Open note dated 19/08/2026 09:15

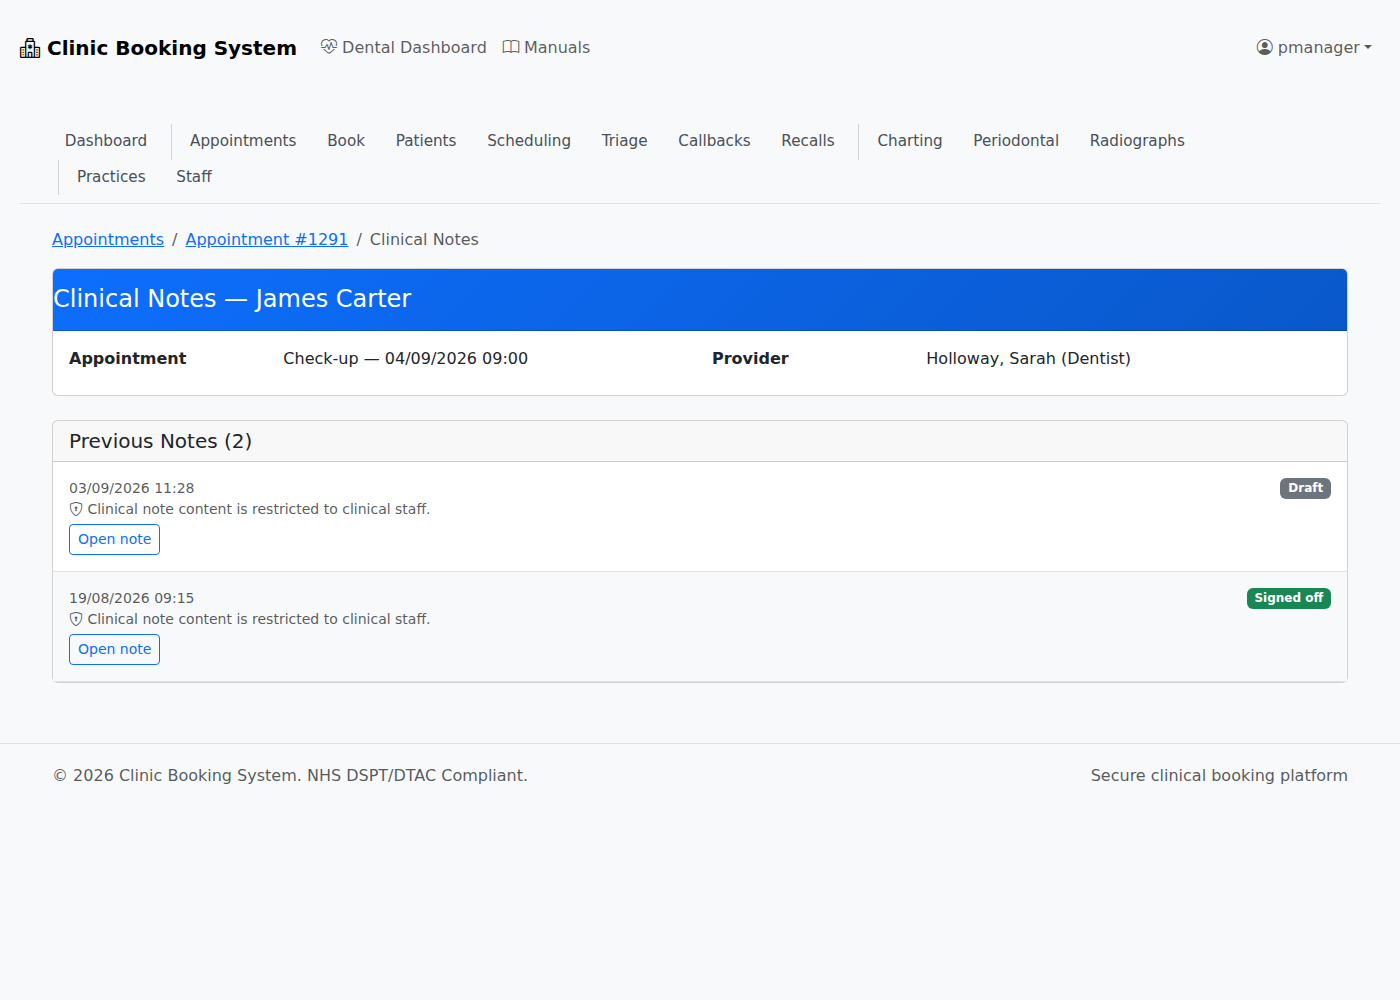click(x=115, y=649)
